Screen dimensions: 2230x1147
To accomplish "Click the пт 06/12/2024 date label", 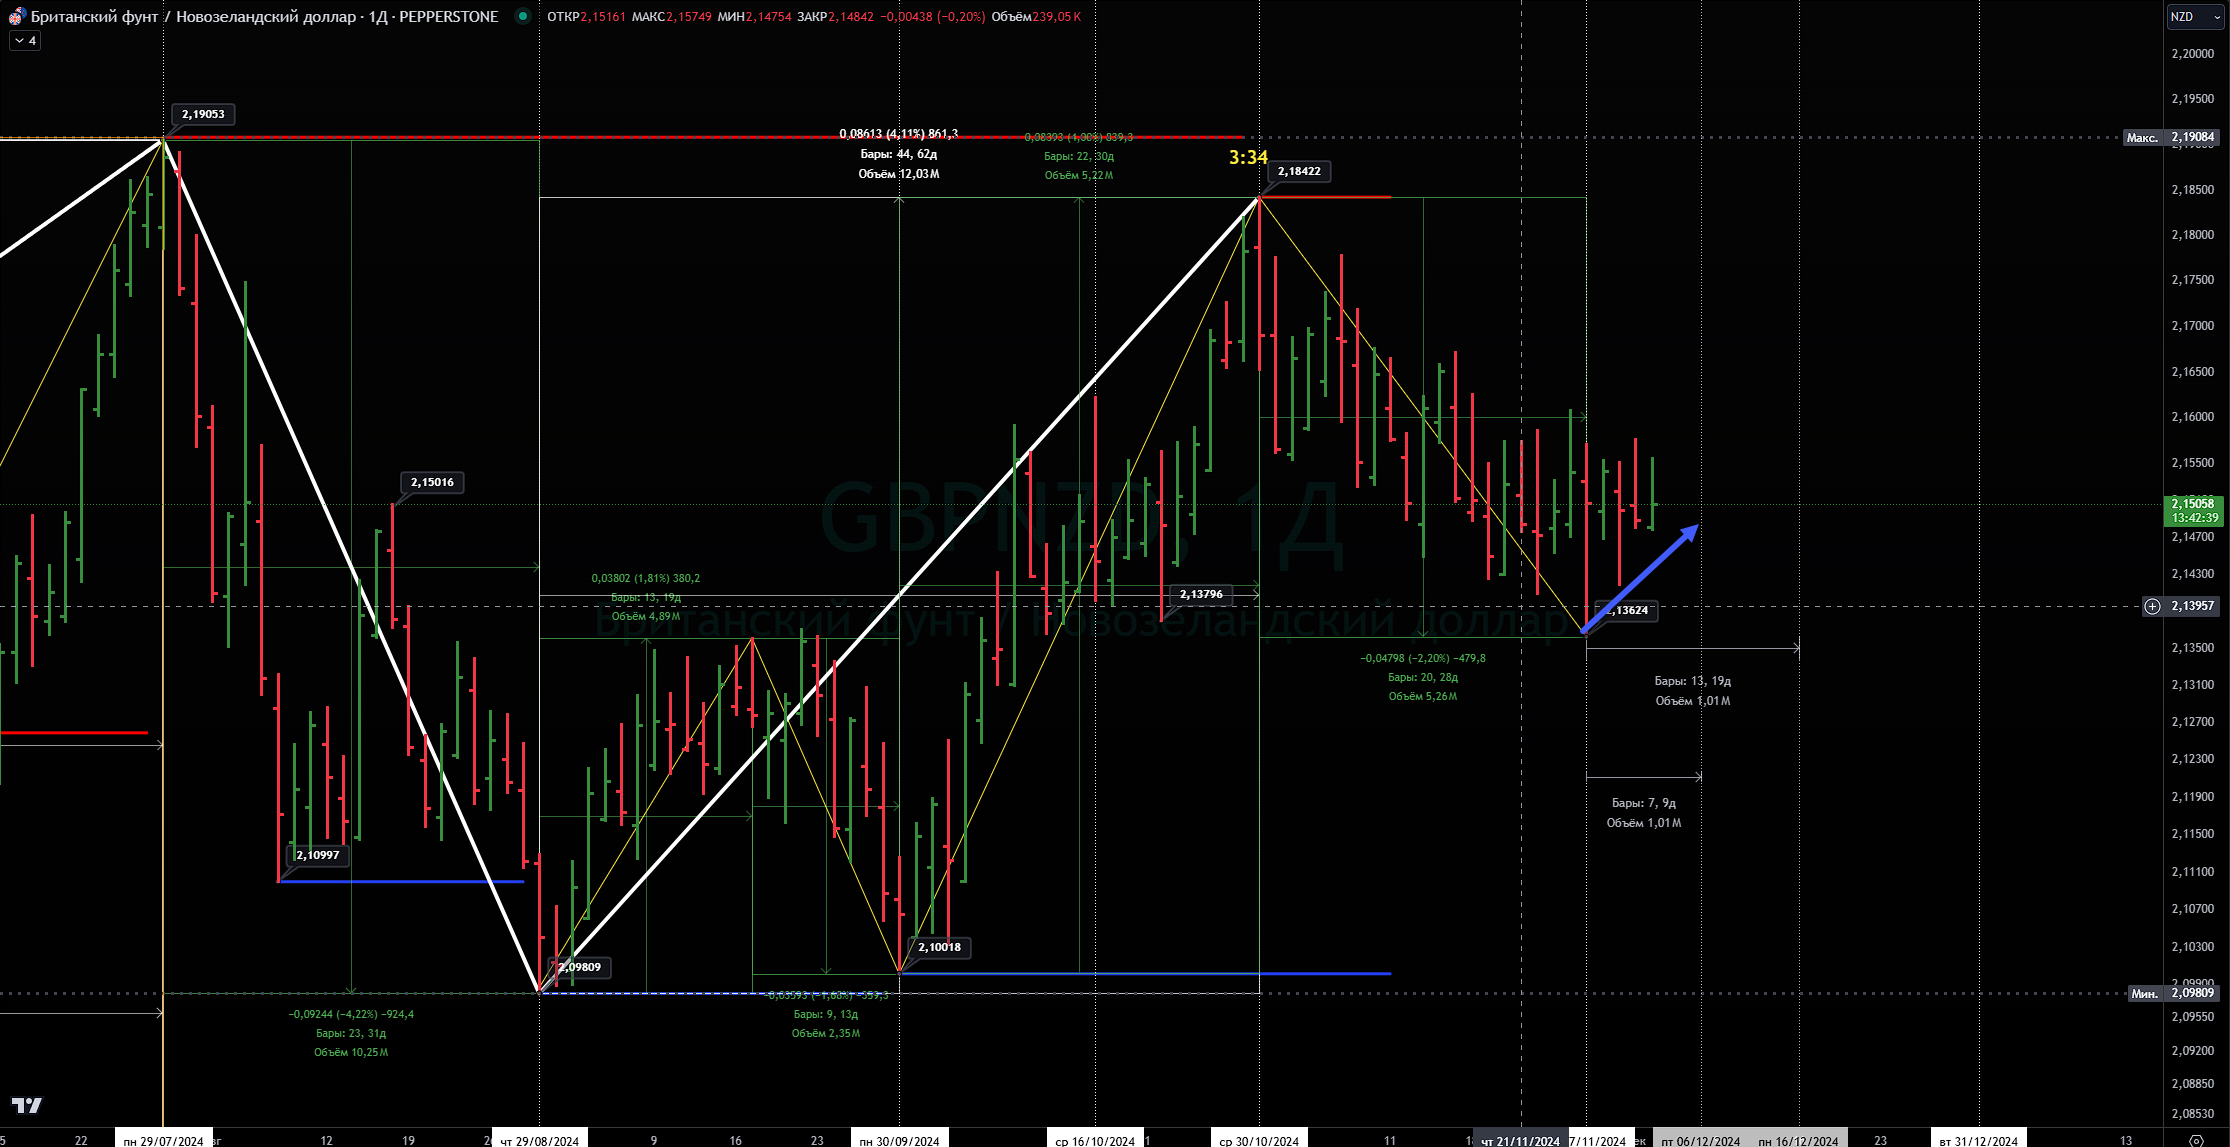I will [x=1701, y=1140].
